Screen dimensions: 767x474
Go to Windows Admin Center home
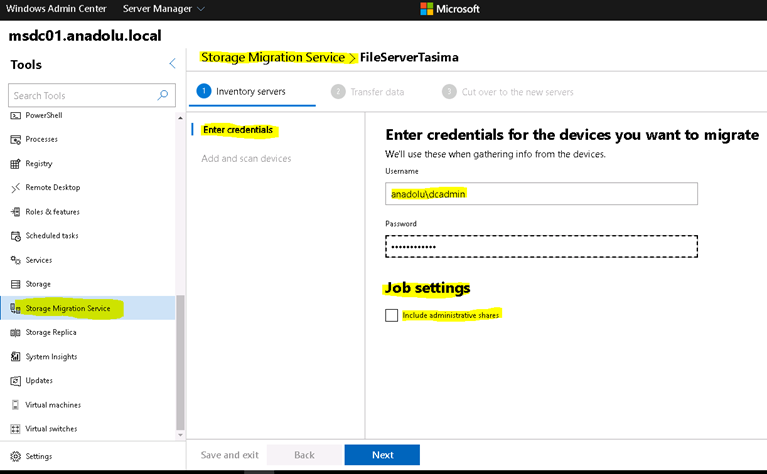56,9
